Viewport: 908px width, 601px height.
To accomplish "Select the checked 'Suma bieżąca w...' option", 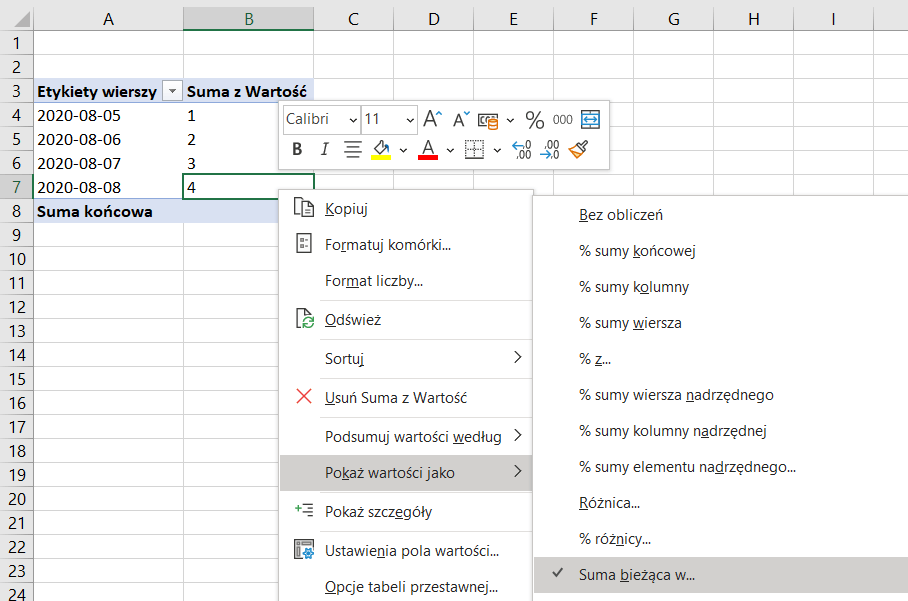I will click(x=636, y=575).
